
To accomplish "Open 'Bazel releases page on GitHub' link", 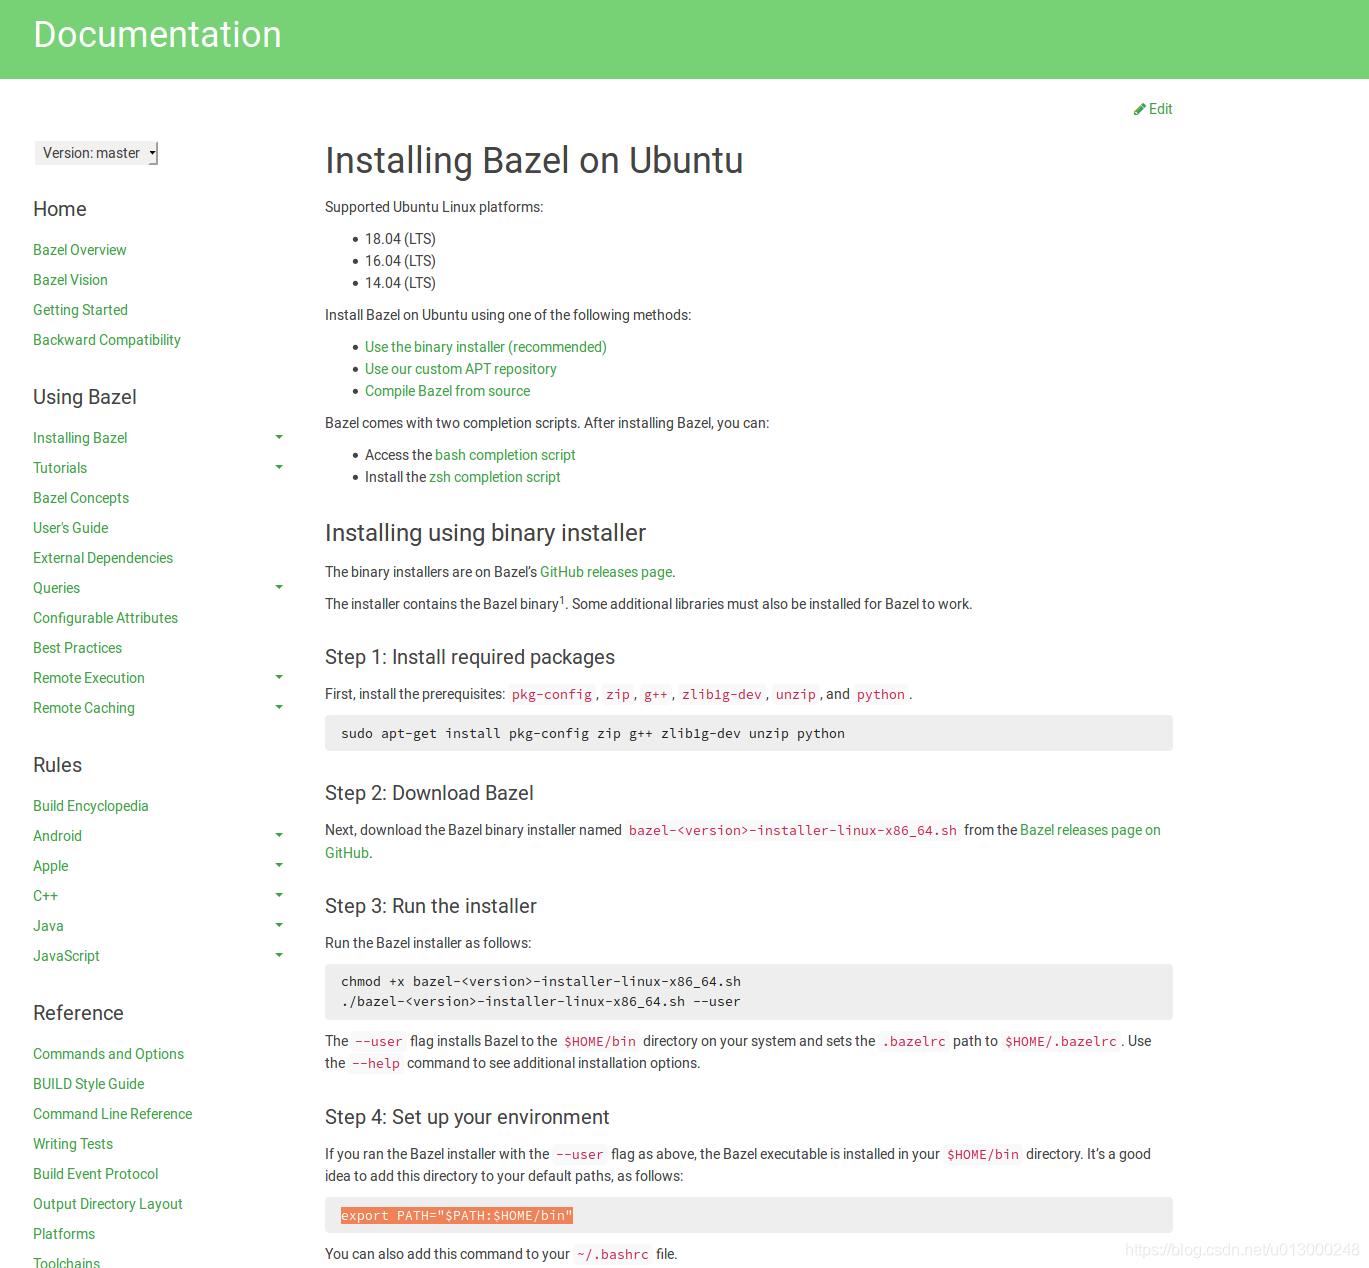I will point(1090,830).
